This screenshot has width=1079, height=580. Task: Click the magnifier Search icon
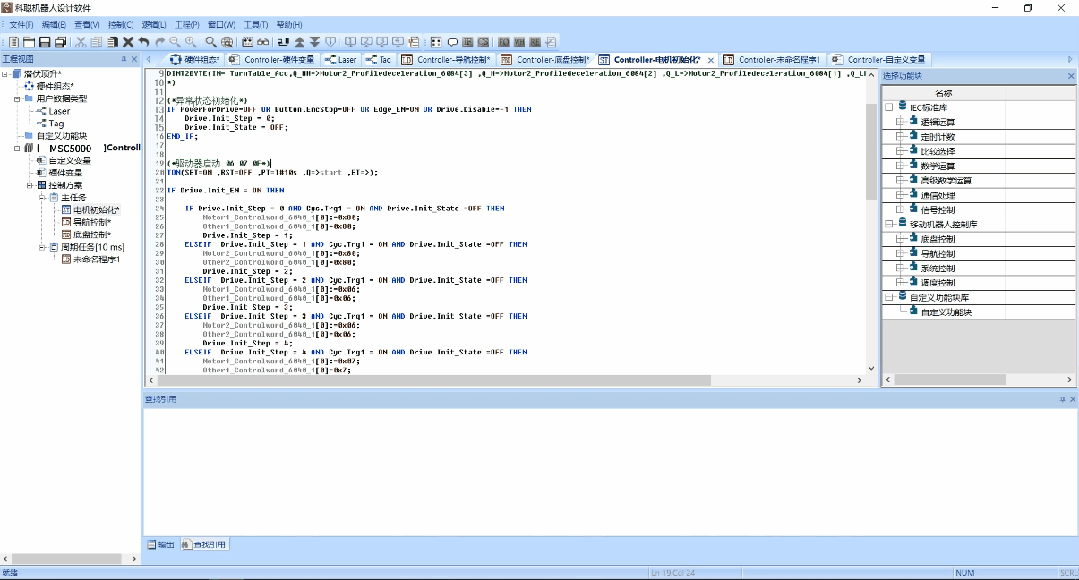(211, 42)
